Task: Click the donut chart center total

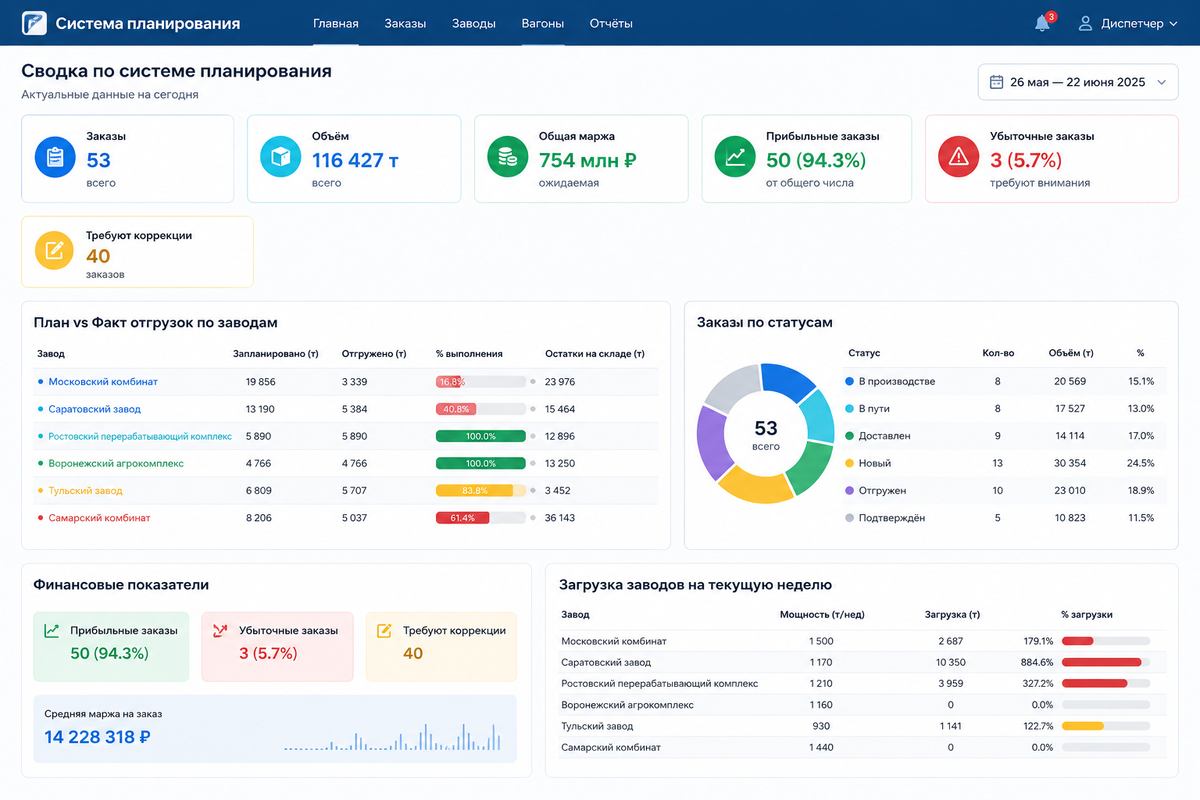Action: click(x=766, y=434)
